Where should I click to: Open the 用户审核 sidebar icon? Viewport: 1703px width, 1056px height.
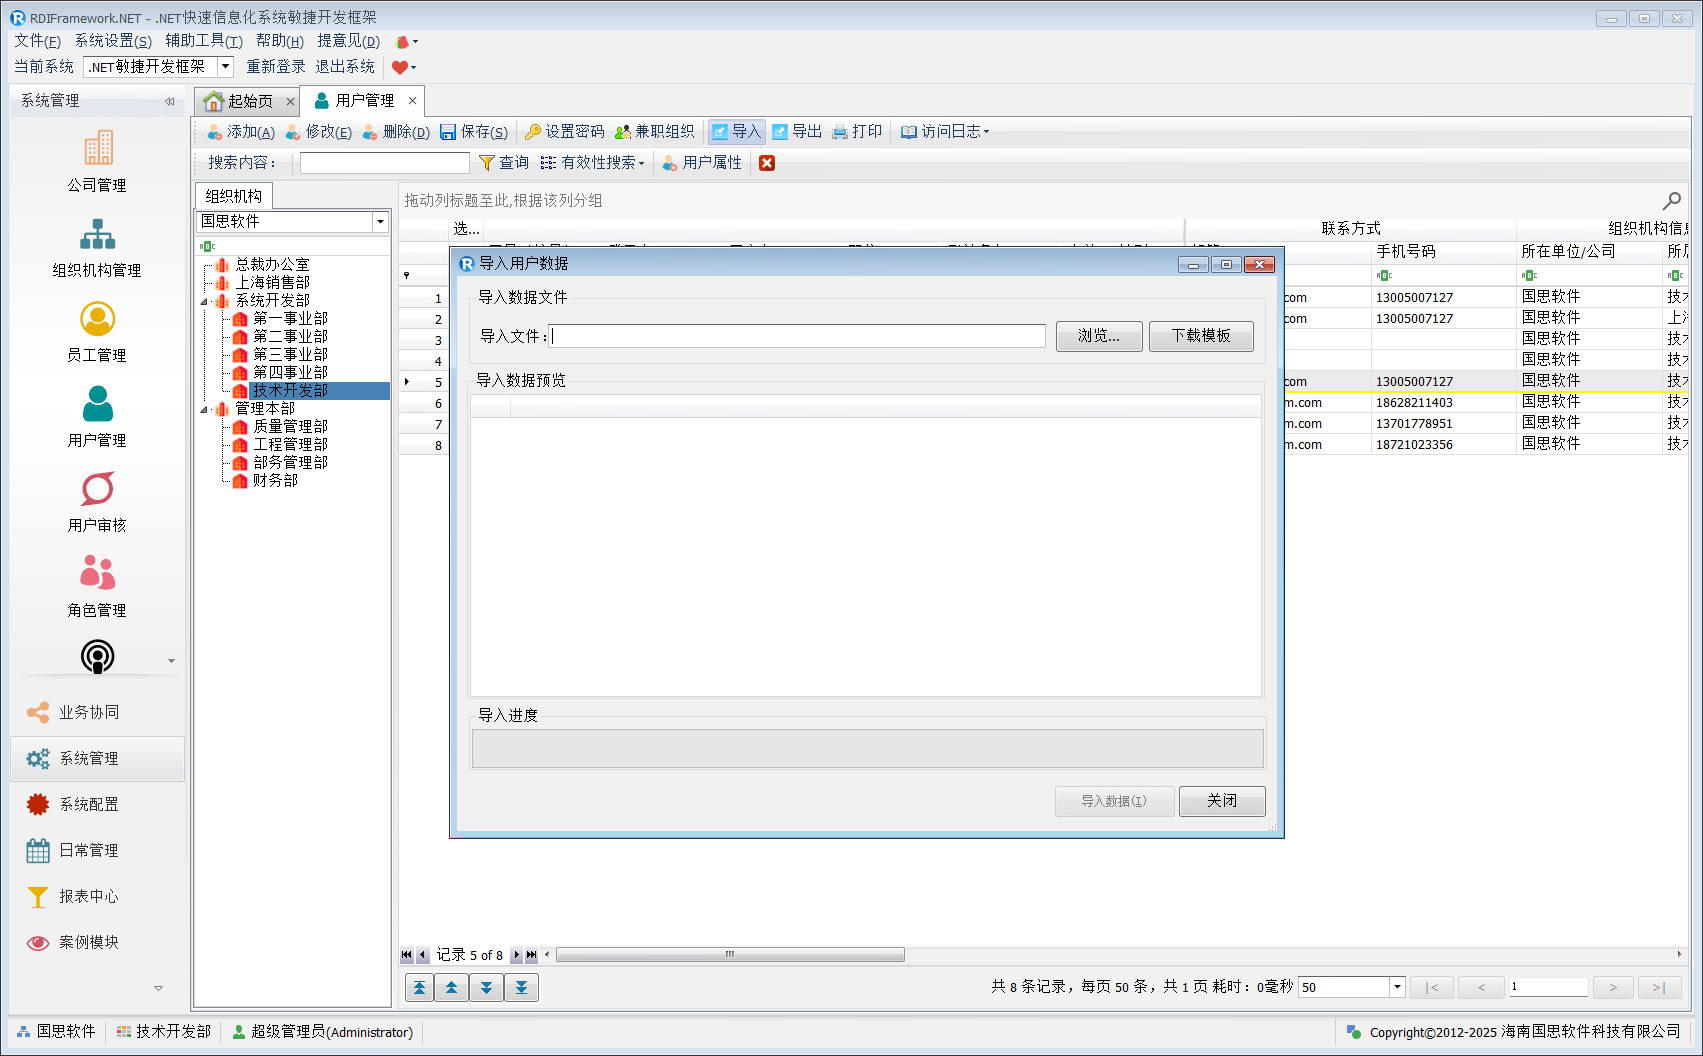click(97, 490)
